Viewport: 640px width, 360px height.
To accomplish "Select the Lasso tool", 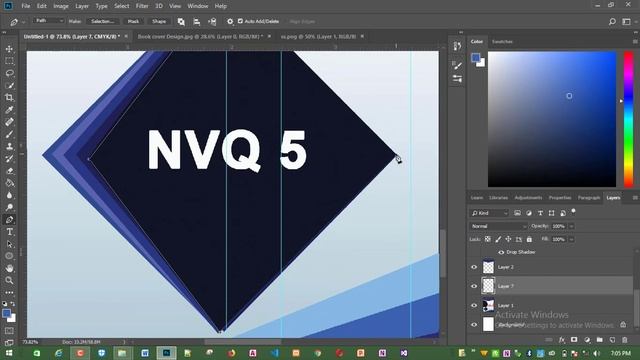I will (9, 73).
